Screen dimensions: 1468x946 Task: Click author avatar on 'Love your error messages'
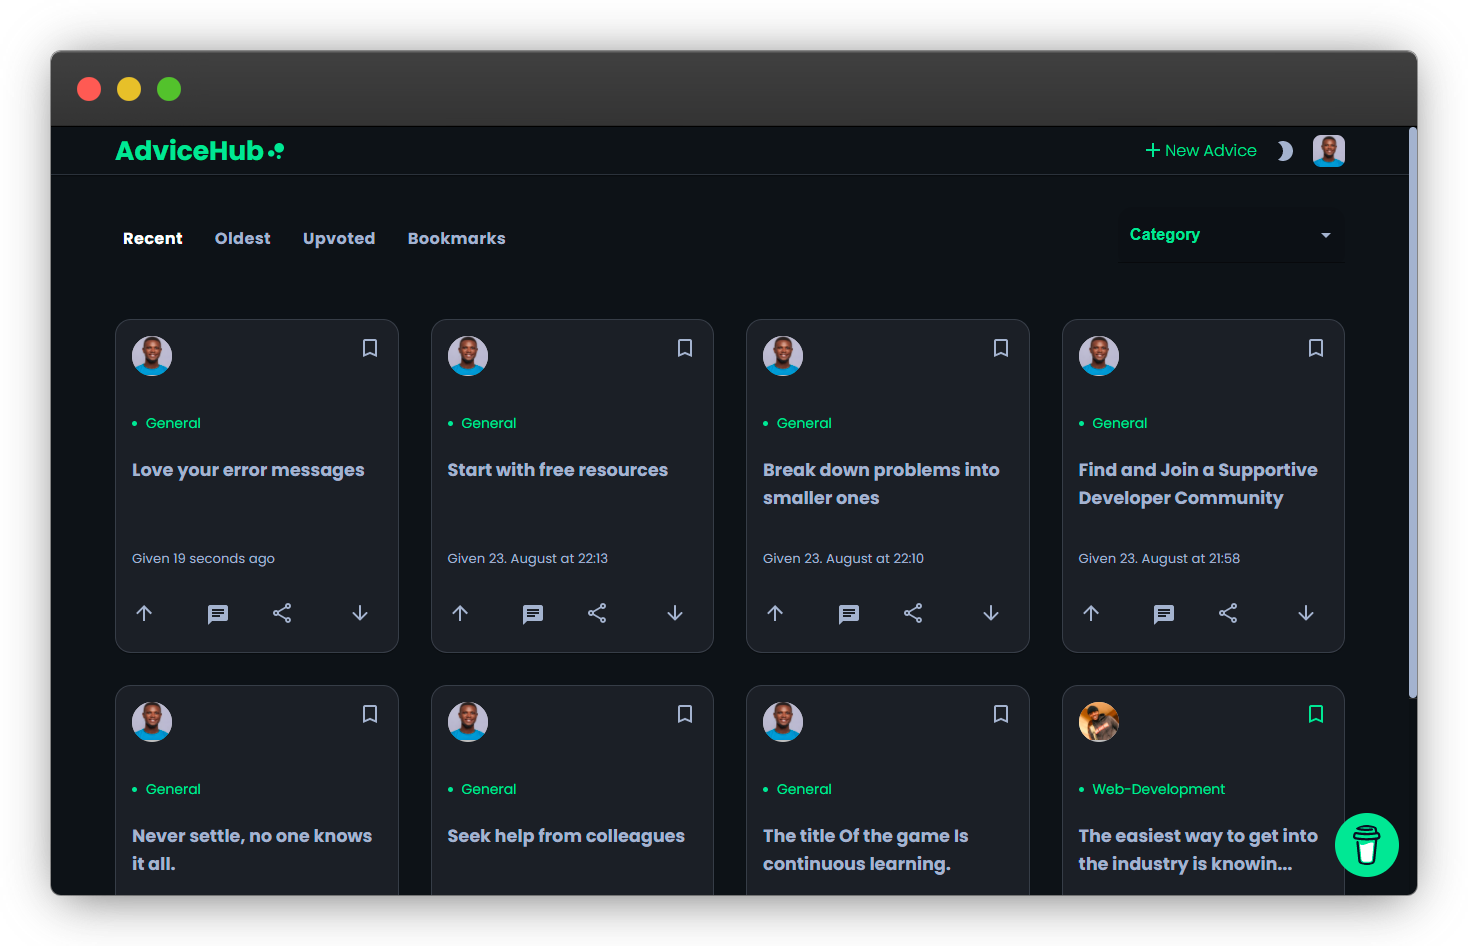pos(152,356)
